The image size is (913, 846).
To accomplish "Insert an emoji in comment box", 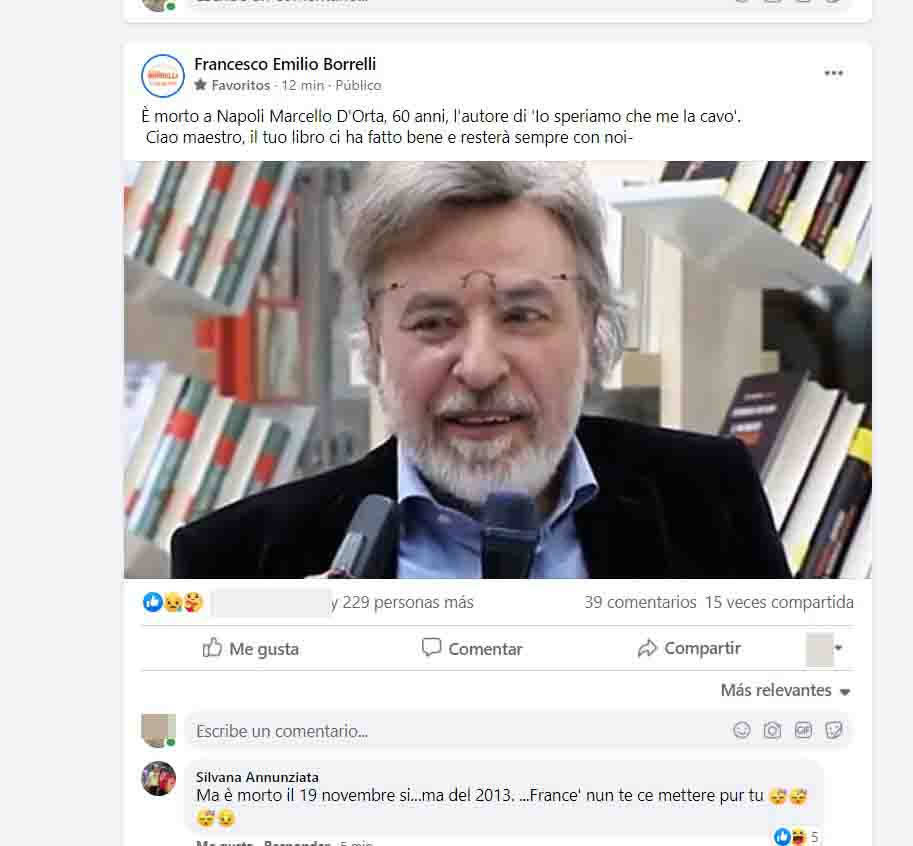I will click(742, 730).
